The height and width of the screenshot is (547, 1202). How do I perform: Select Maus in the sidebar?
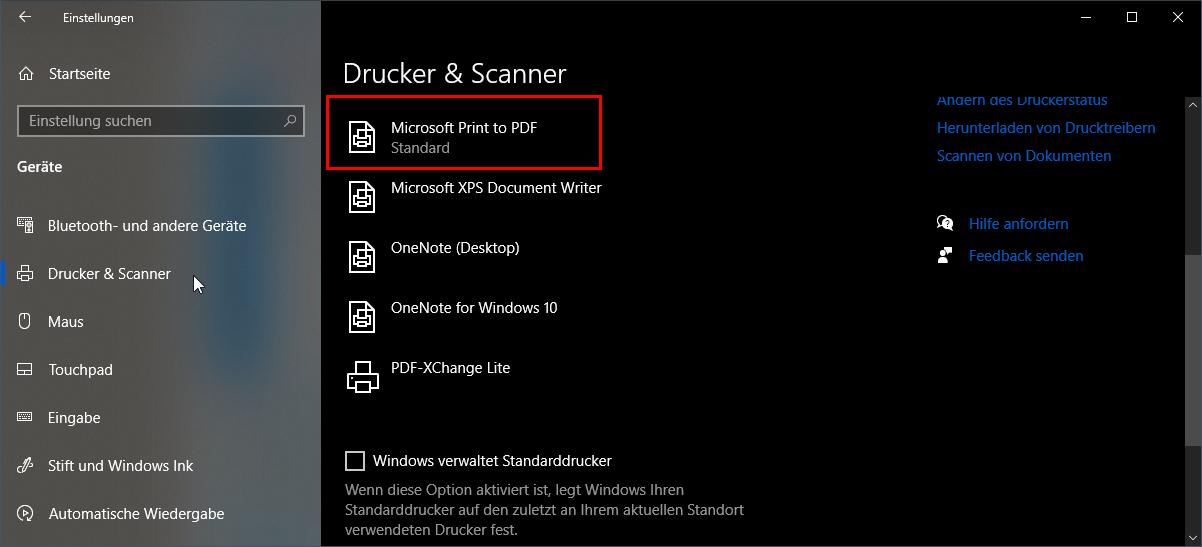click(65, 322)
